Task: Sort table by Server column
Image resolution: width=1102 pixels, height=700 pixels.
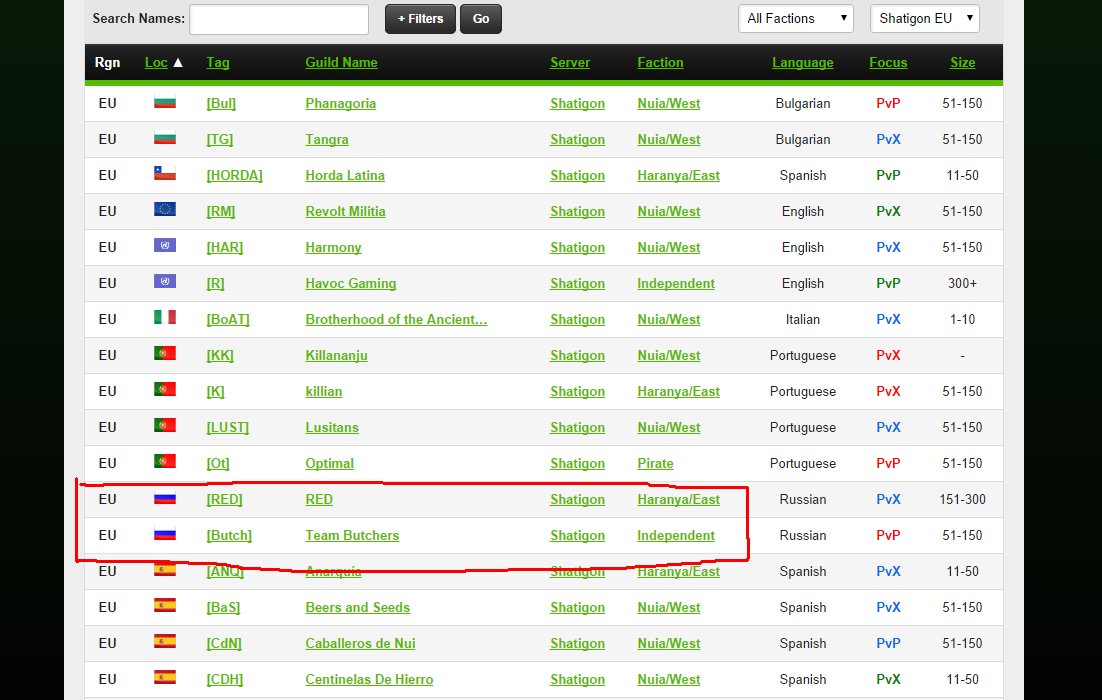Action: click(570, 63)
